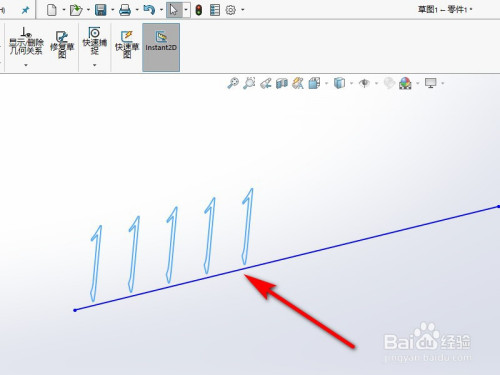Expand the Options gear dropdown arrow
This screenshot has width=500, height=375.
pos(242,10)
